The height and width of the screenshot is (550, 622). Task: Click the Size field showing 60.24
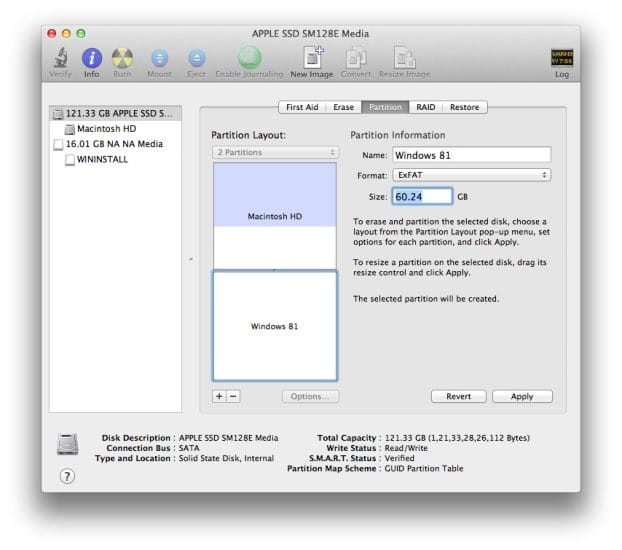point(422,196)
